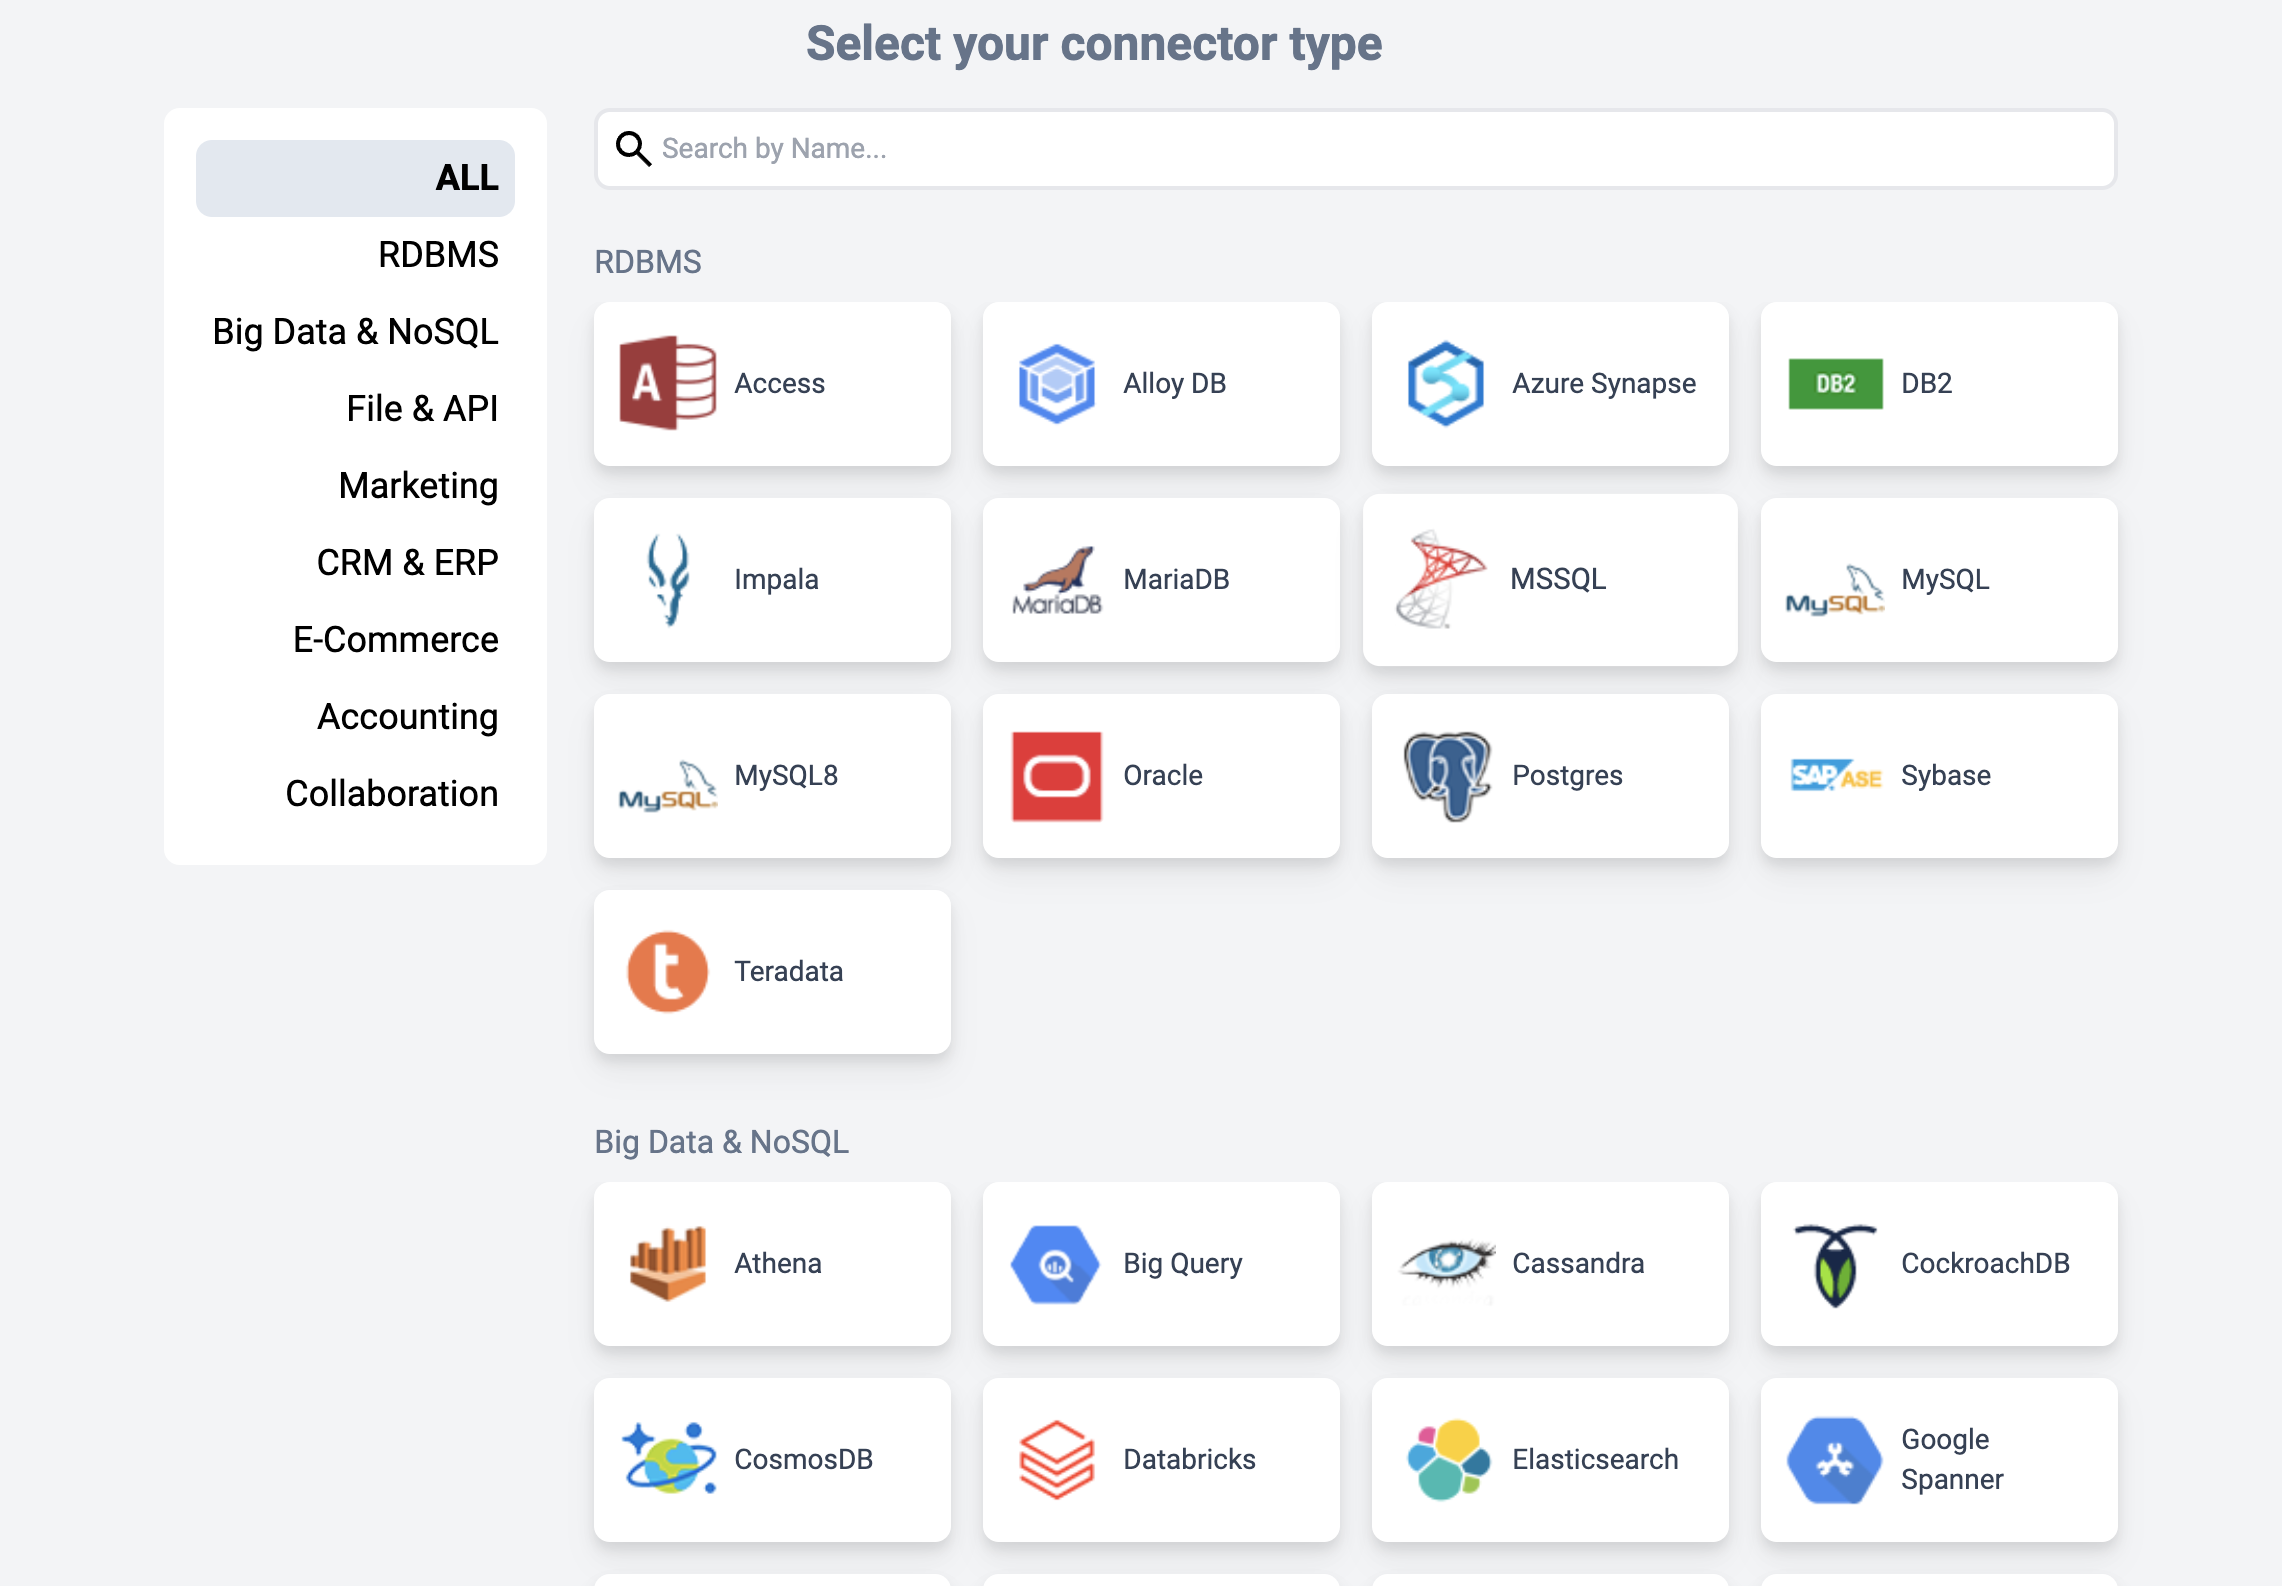Select the Alloy DB logo
The width and height of the screenshot is (2282, 1586).
1056,383
